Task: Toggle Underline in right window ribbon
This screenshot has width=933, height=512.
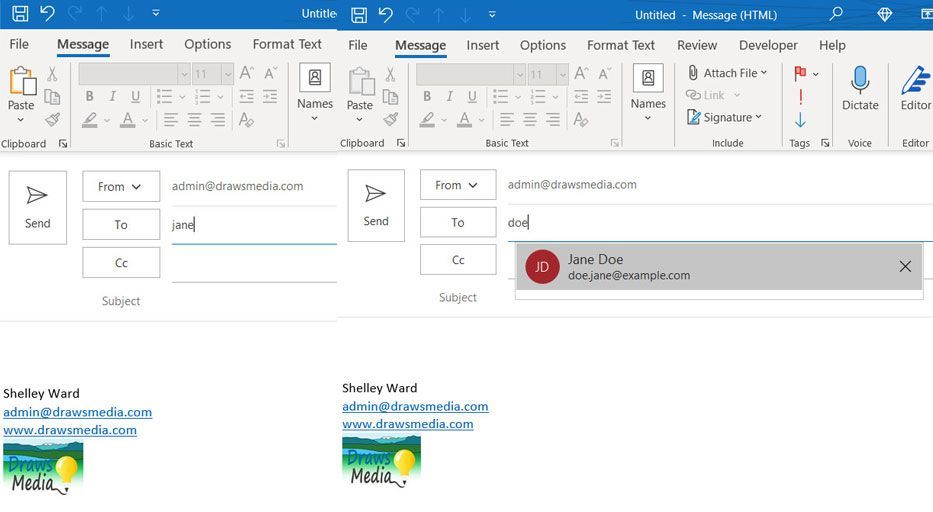Action: pyautogui.click(x=472, y=96)
